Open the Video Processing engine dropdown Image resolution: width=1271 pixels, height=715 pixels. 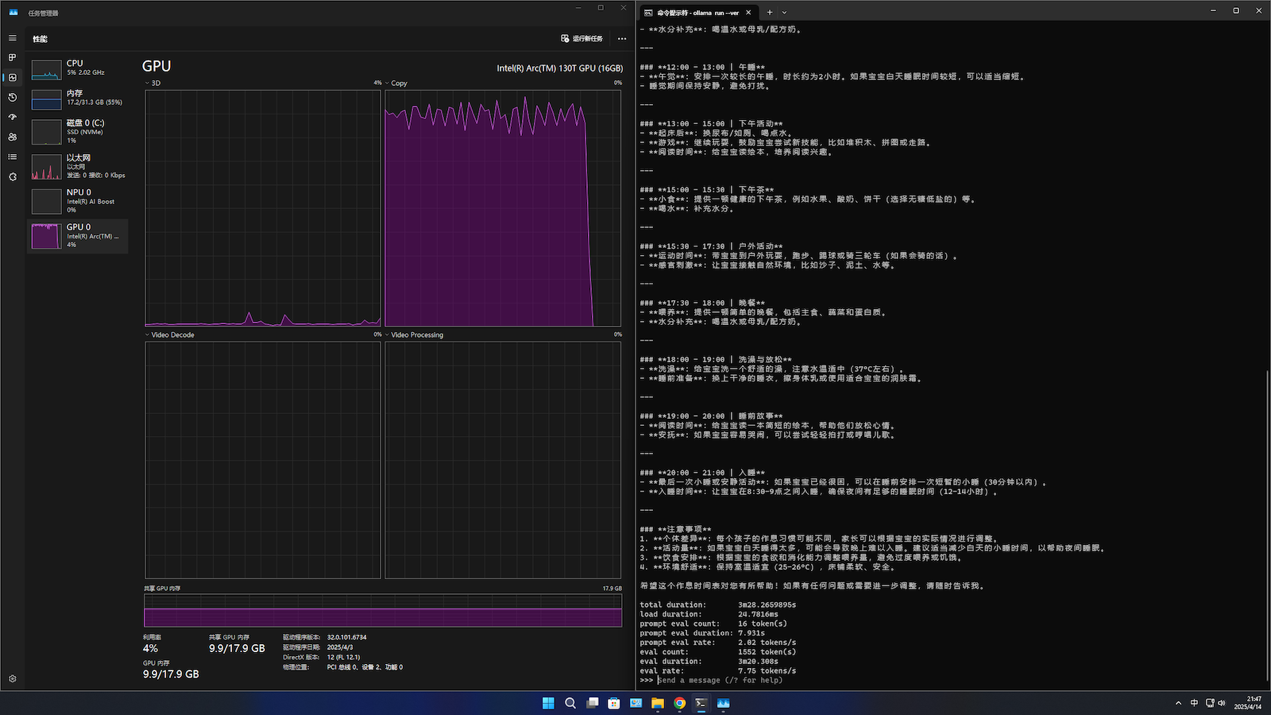pyautogui.click(x=414, y=335)
